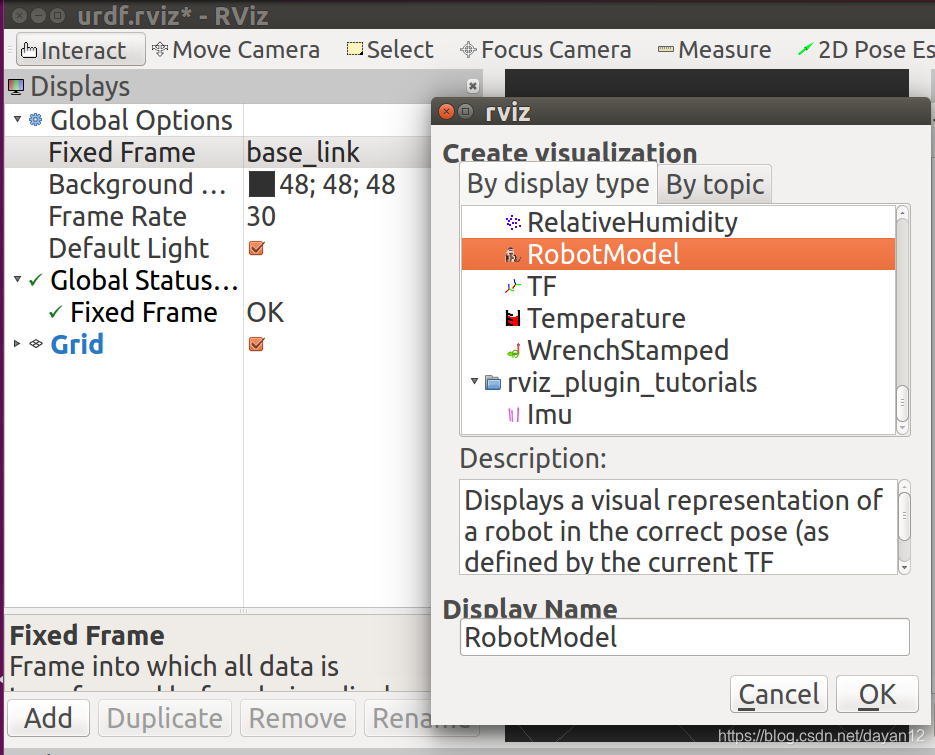
Task: Activate the Measure tool
Action: pos(714,50)
